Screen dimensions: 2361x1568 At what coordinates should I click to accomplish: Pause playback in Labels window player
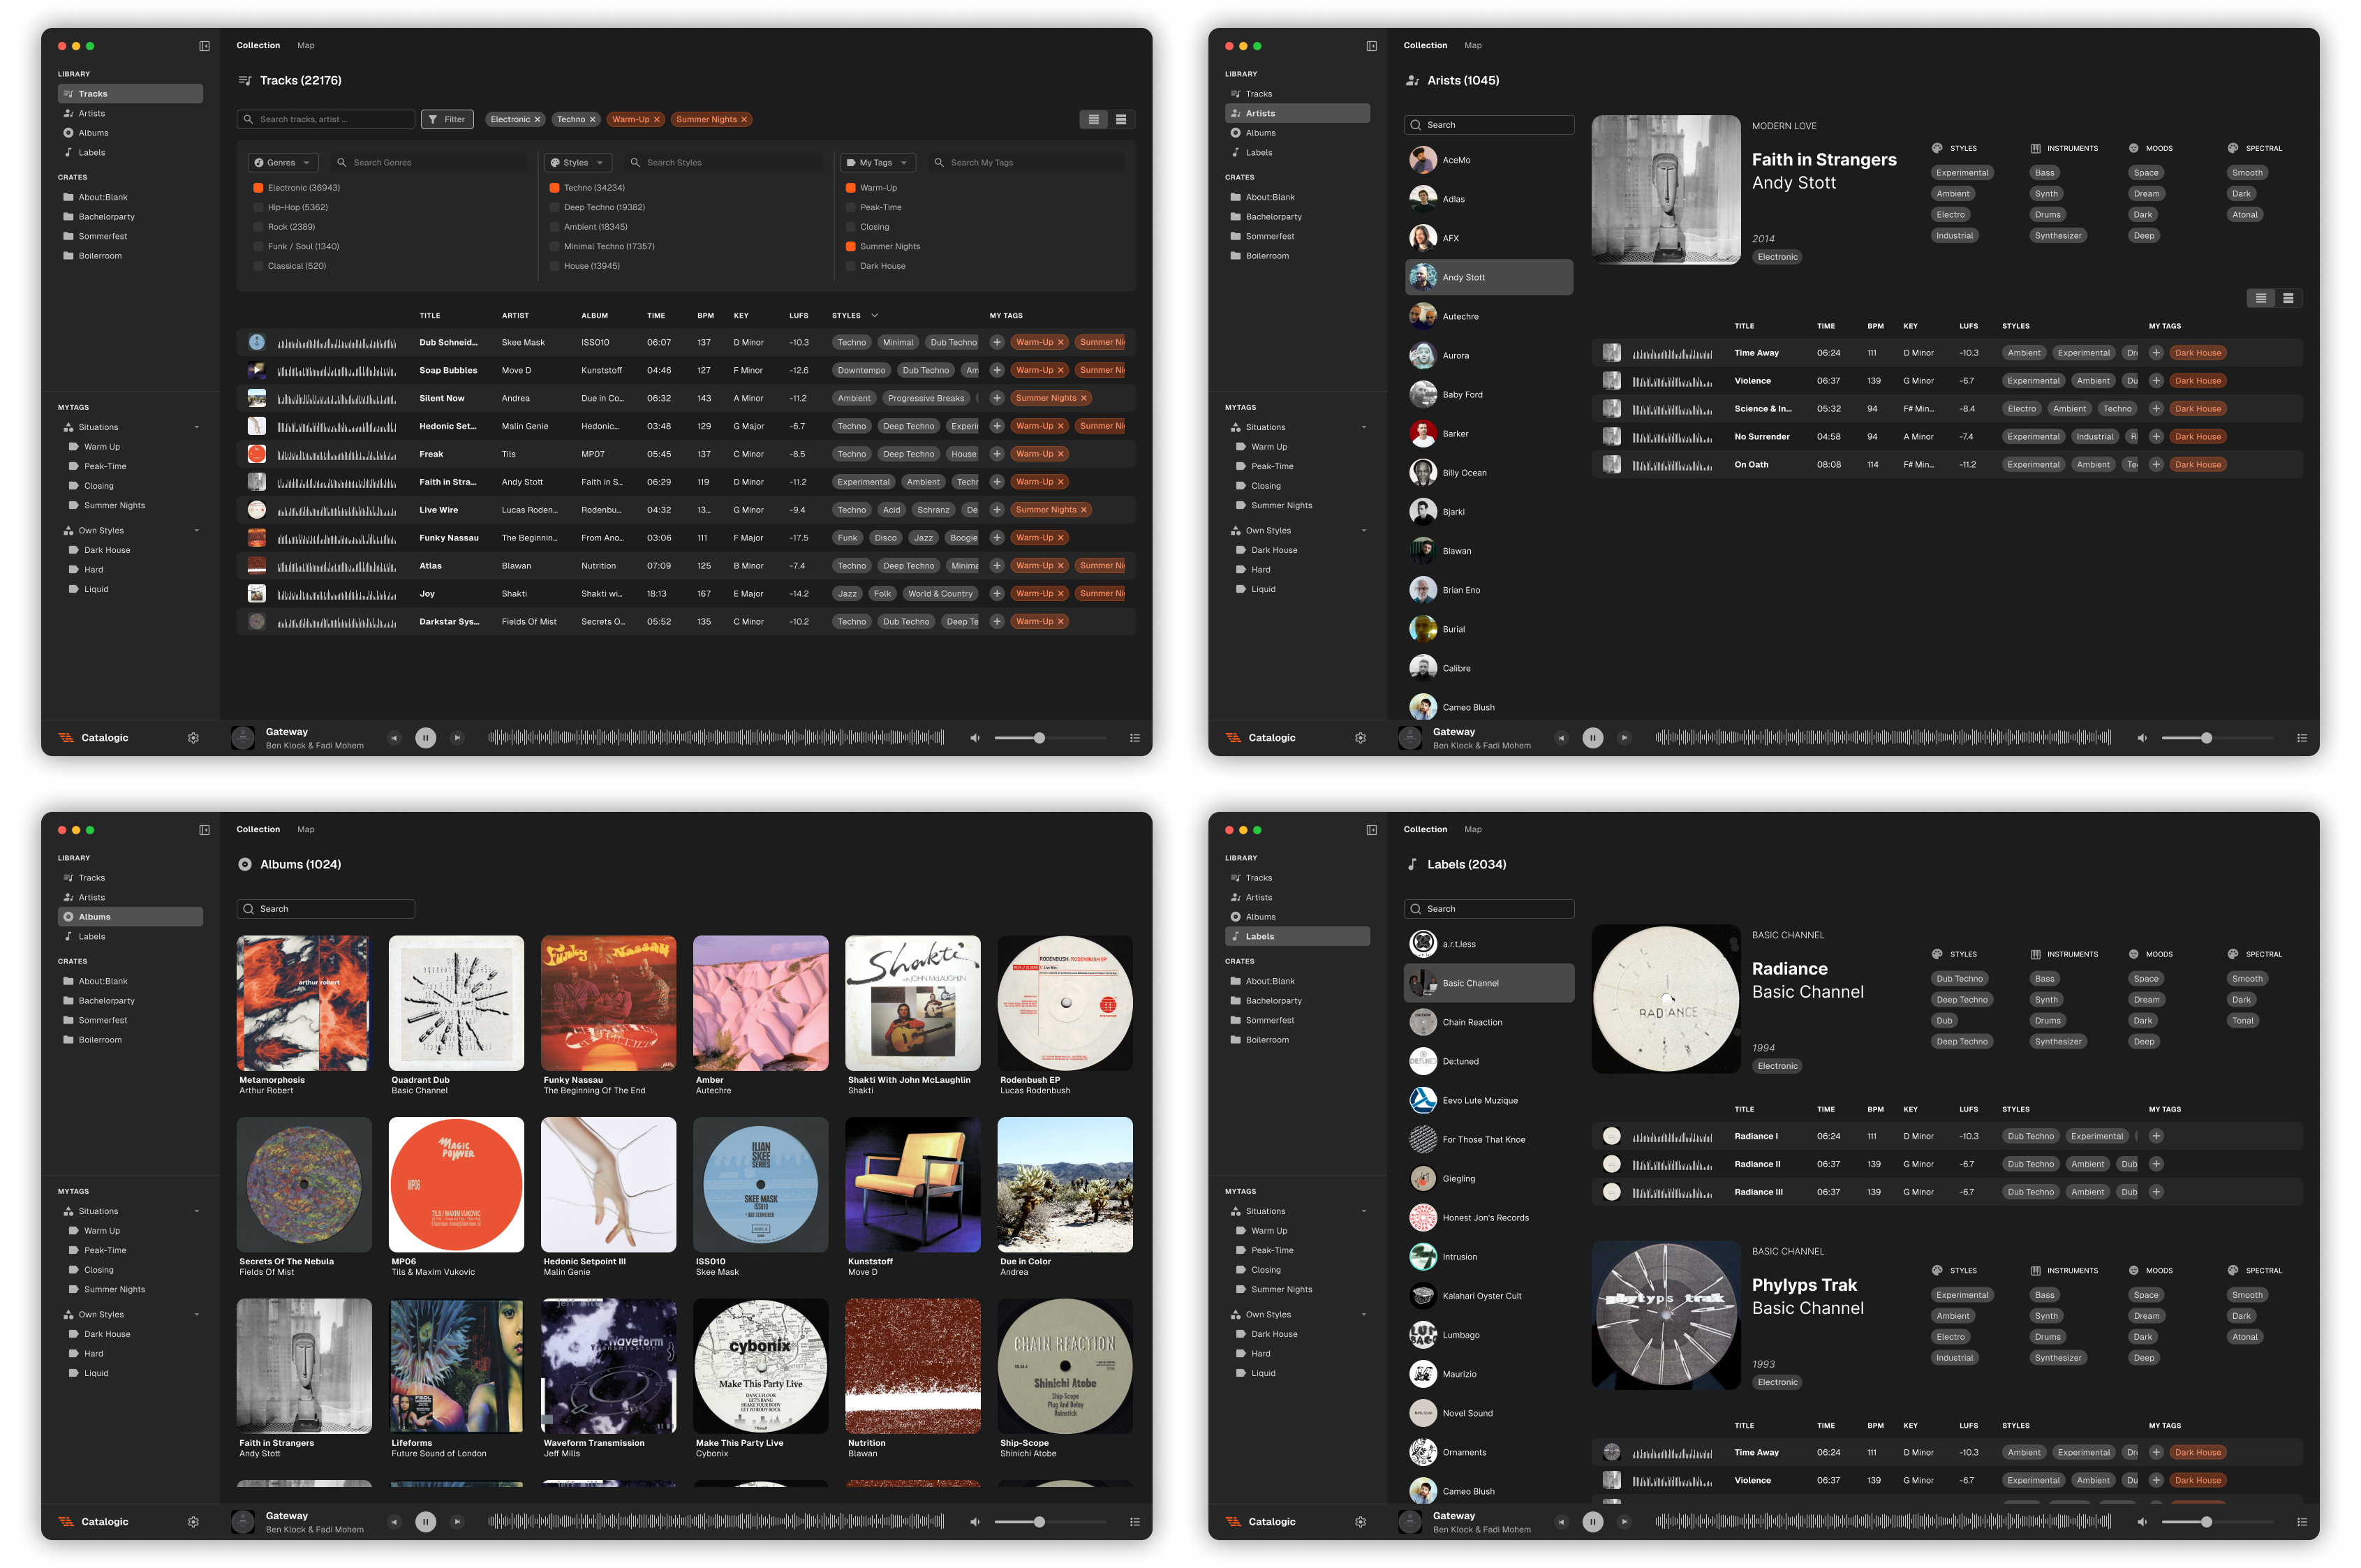(x=1593, y=1522)
